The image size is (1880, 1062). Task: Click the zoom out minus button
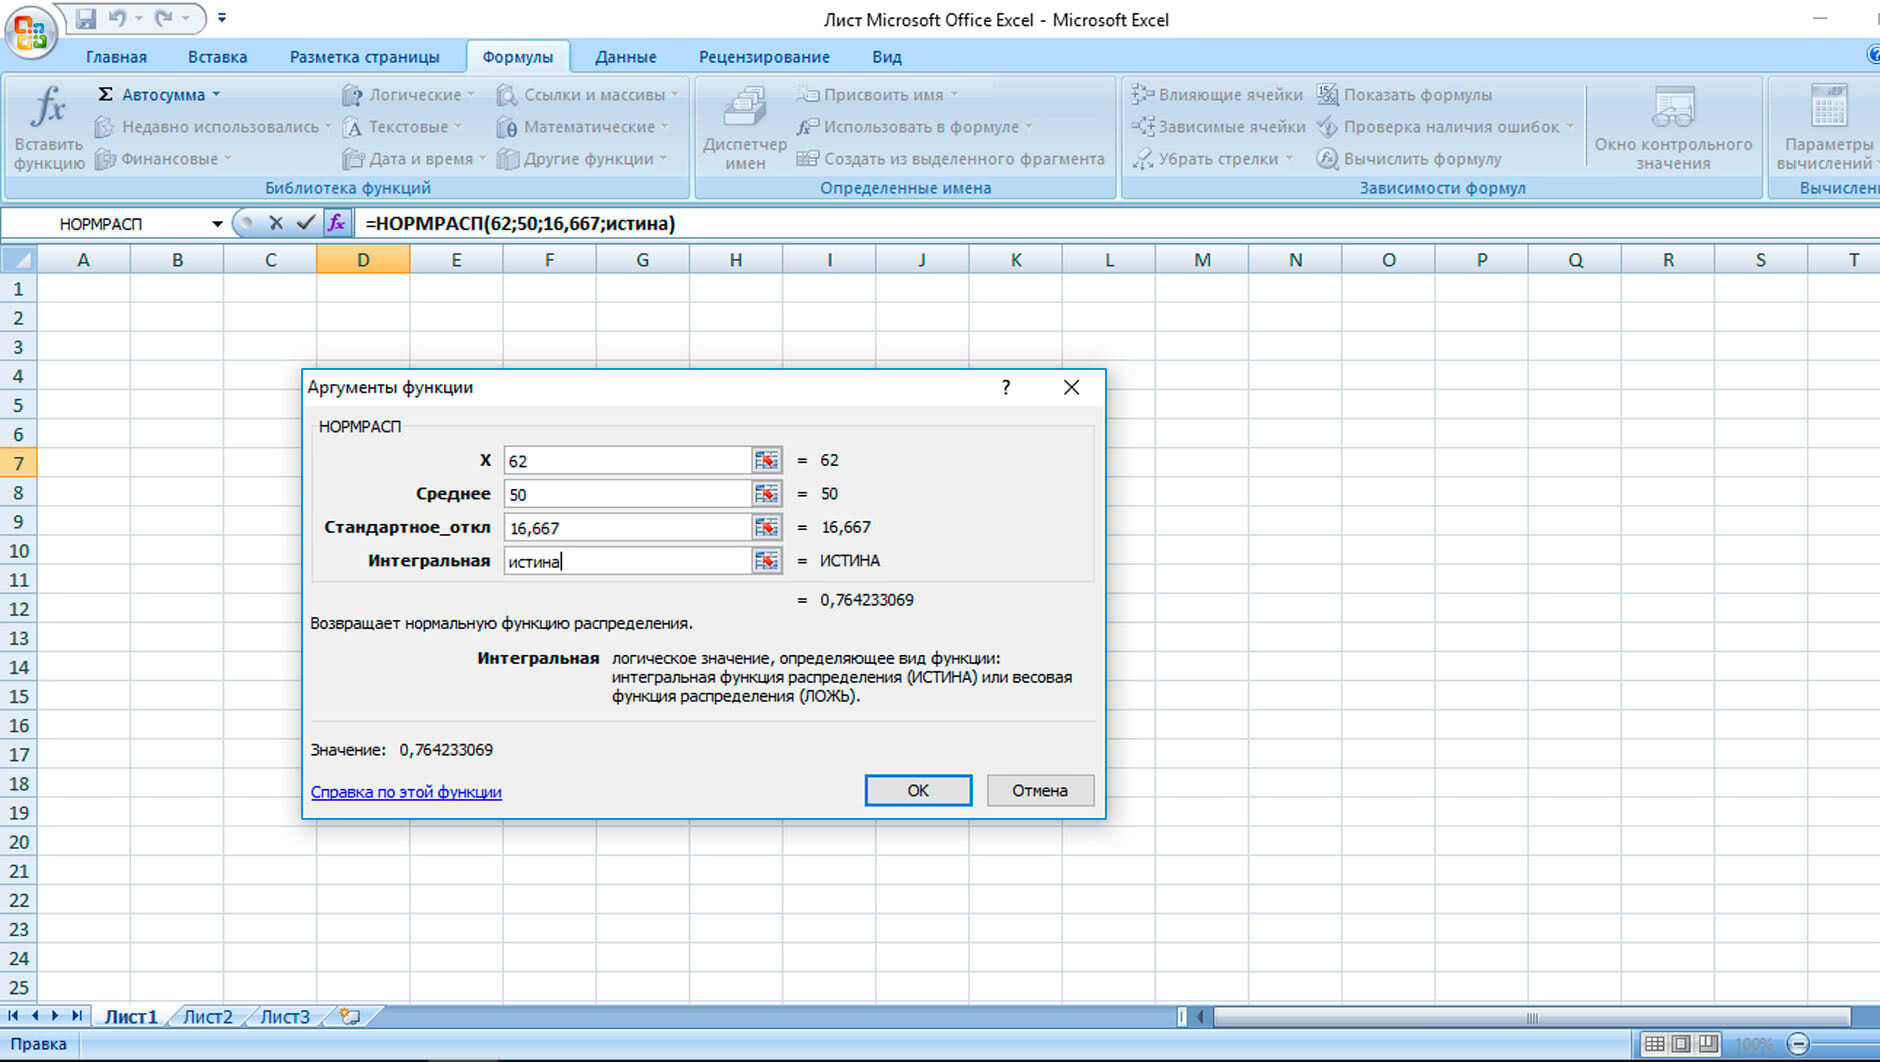(x=1798, y=1044)
